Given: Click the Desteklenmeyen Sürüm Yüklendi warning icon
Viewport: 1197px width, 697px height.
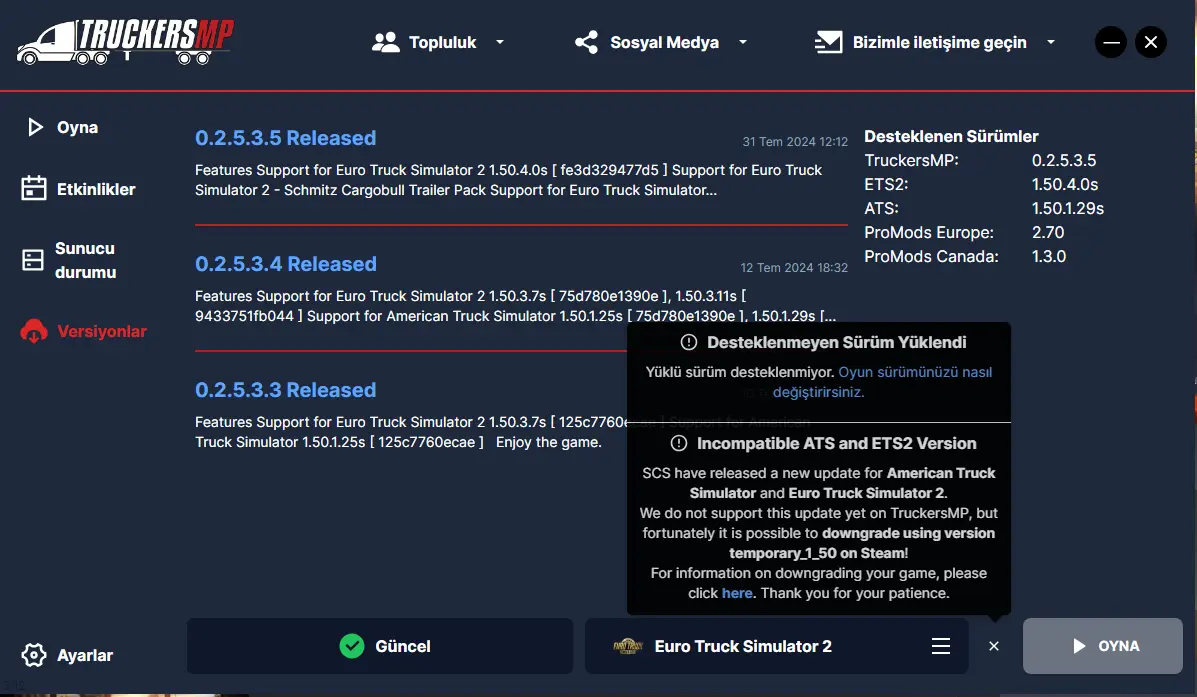Looking at the screenshot, I should (x=689, y=342).
